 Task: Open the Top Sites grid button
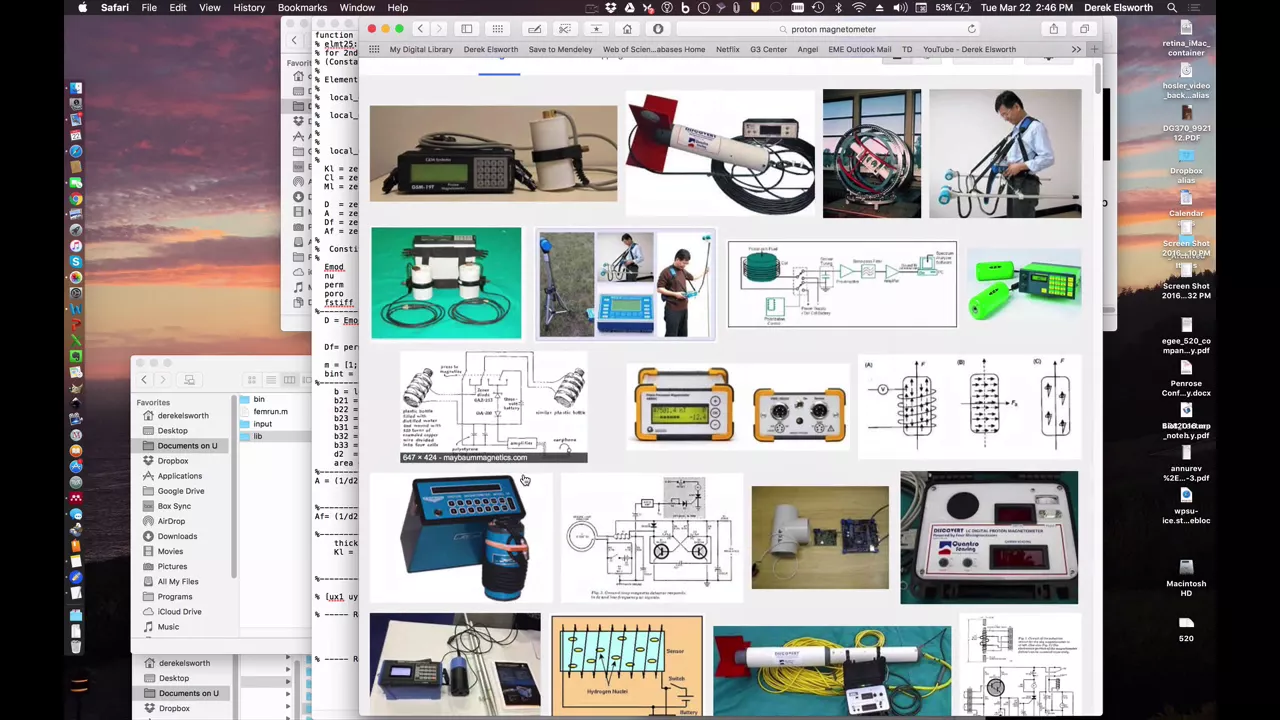pos(497,29)
